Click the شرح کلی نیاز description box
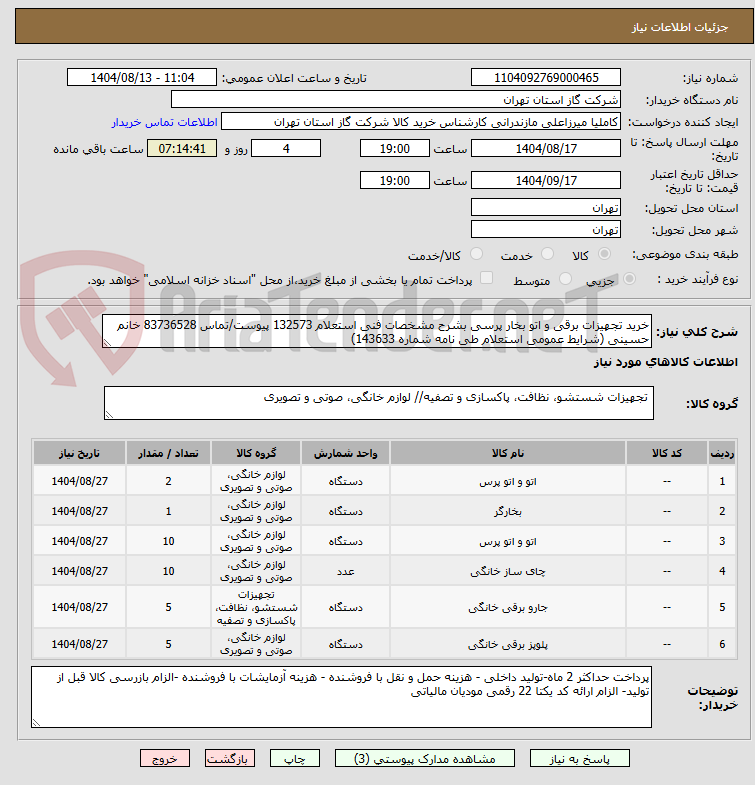The height and width of the screenshot is (785, 755). 376,332
